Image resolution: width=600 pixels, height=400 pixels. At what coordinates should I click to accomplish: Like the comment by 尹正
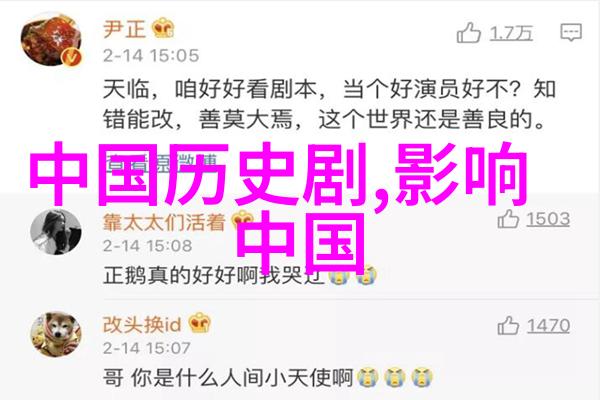tap(468, 33)
